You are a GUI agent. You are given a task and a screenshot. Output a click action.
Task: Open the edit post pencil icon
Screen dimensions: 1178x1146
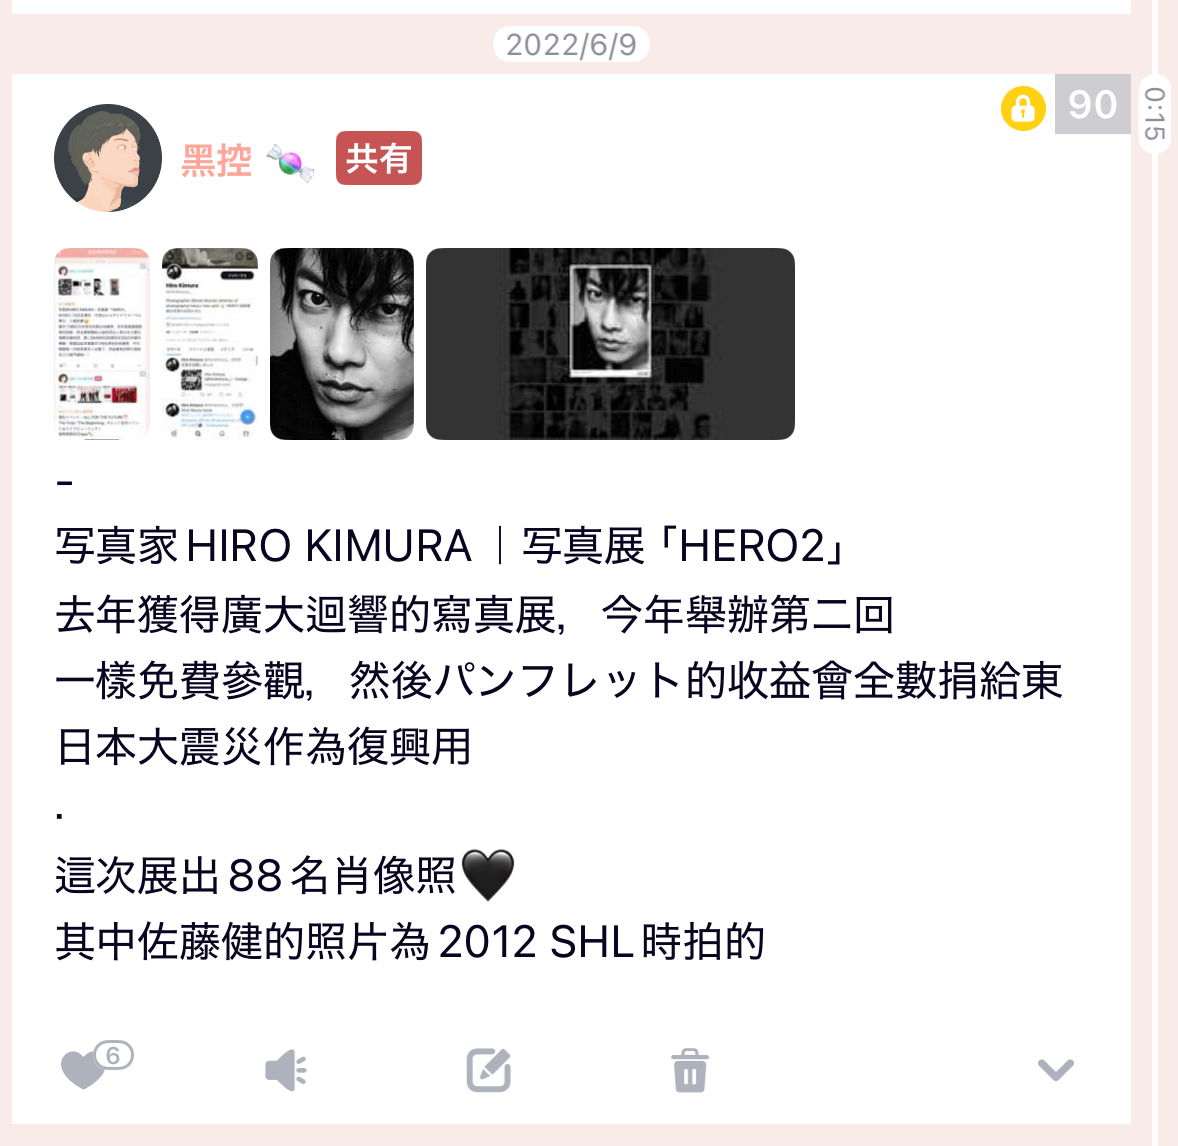488,1070
